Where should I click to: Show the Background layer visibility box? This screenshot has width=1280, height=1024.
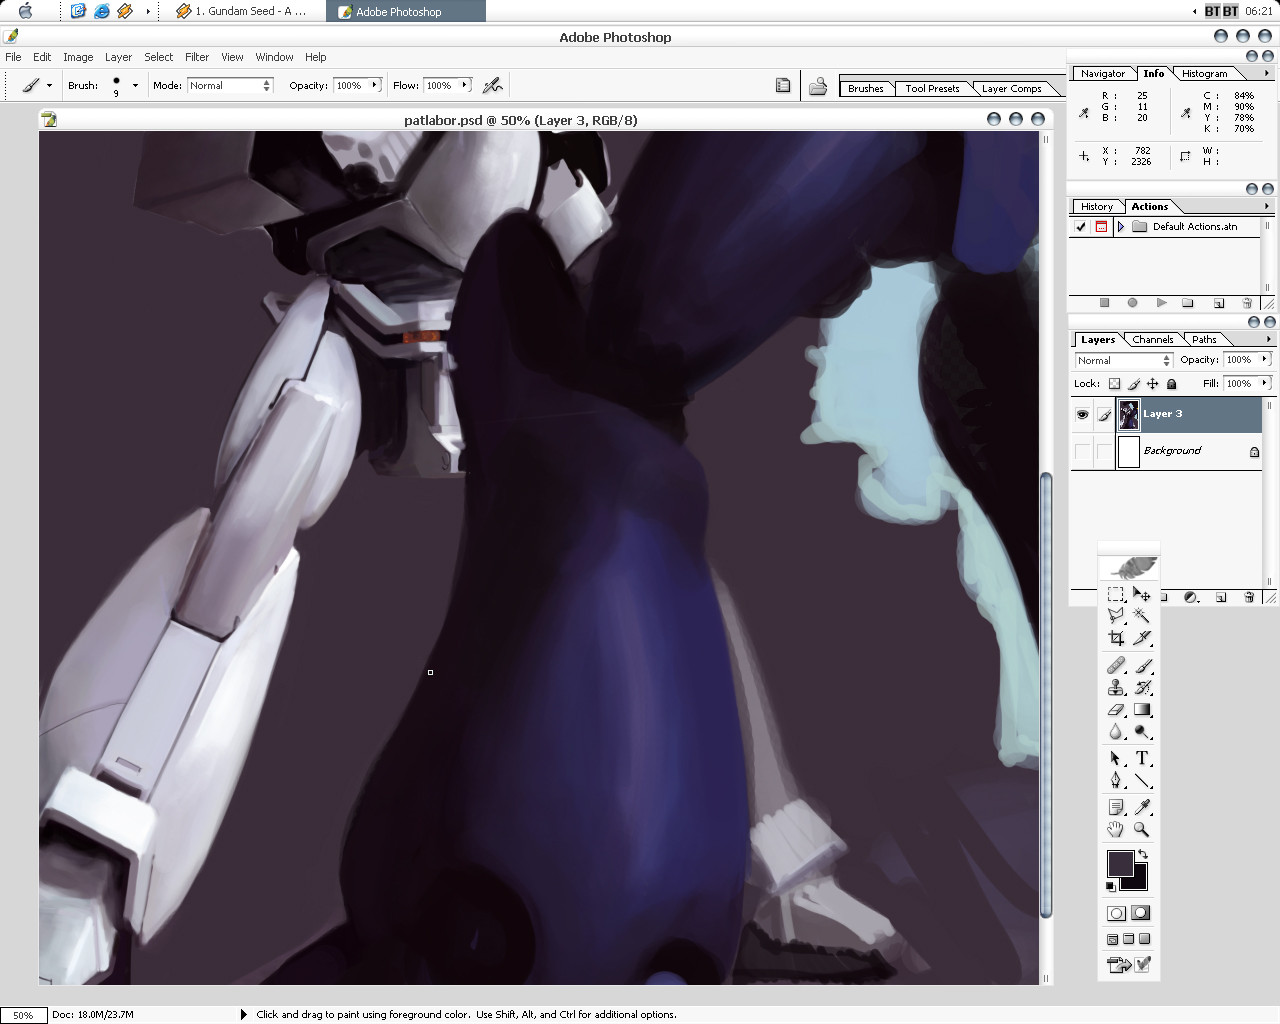pos(1082,451)
